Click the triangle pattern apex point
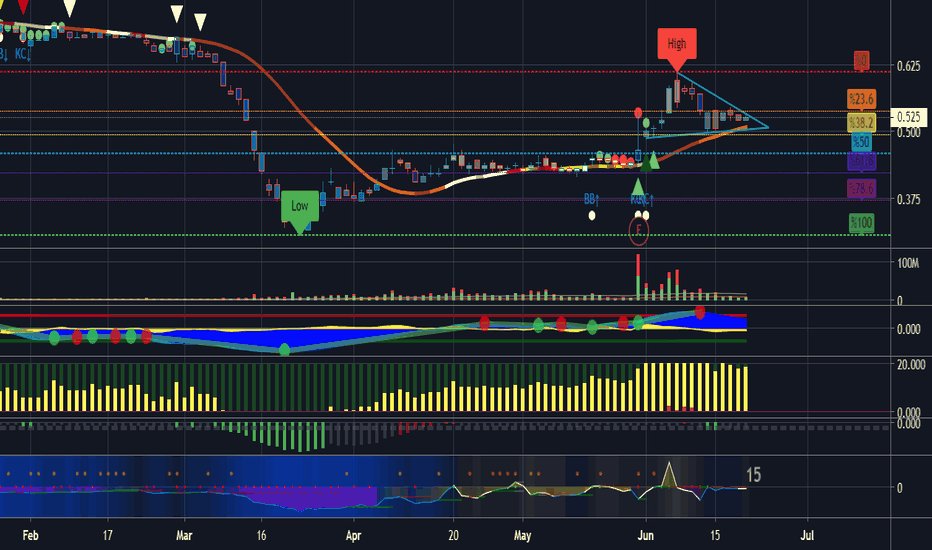Image resolution: width=932 pixels, height=550 pixels. (768, 127)
